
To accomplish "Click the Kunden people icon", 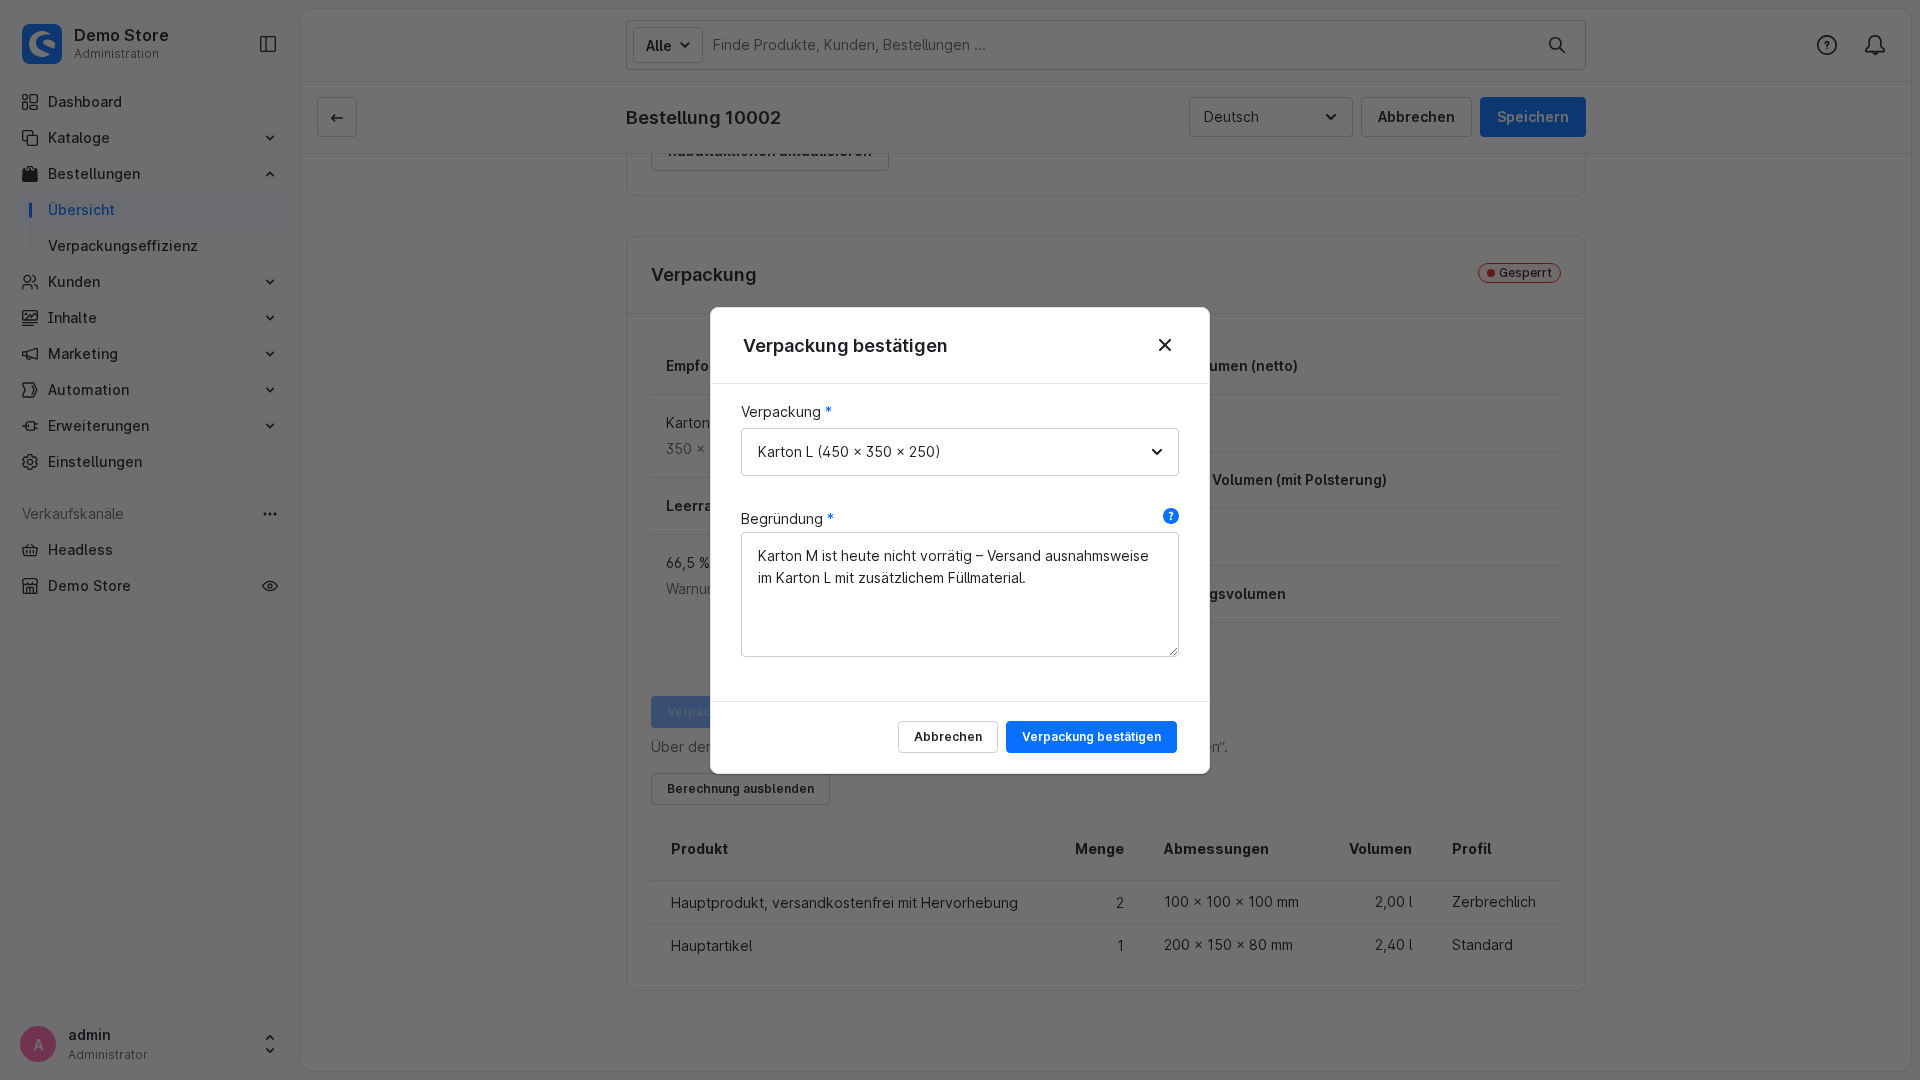I will [30, 282].
